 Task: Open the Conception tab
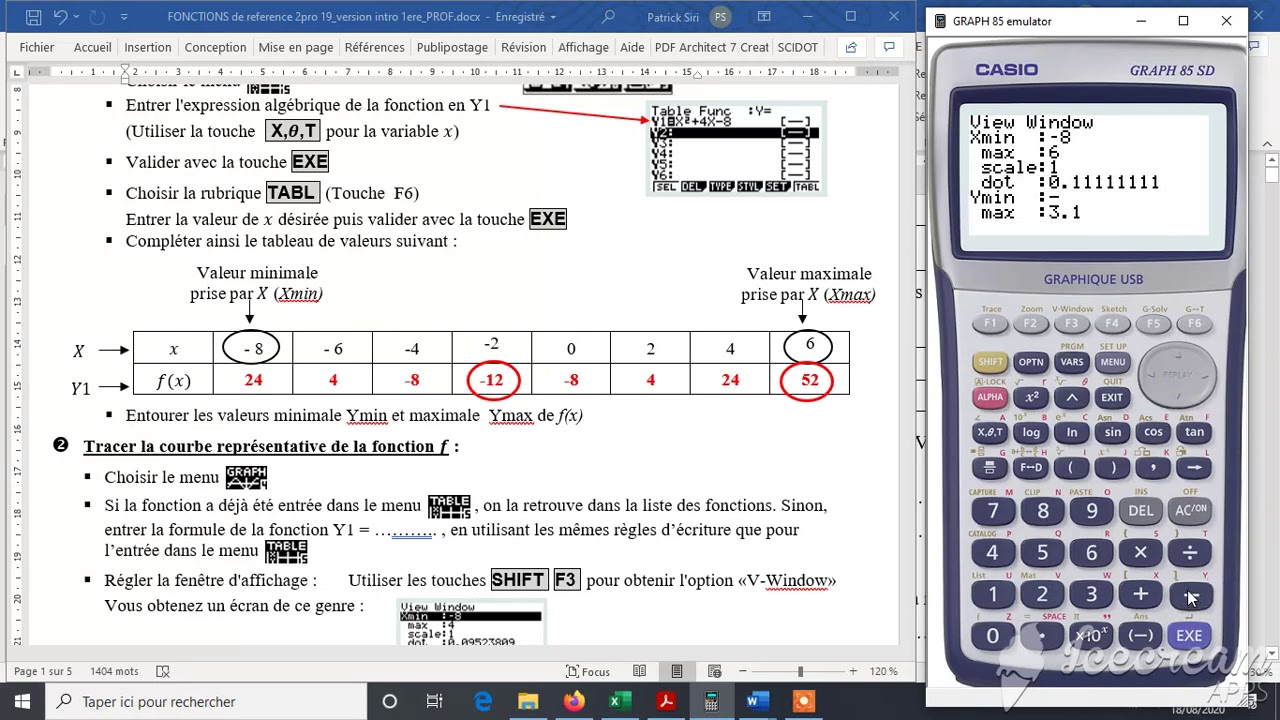(215, 47)
